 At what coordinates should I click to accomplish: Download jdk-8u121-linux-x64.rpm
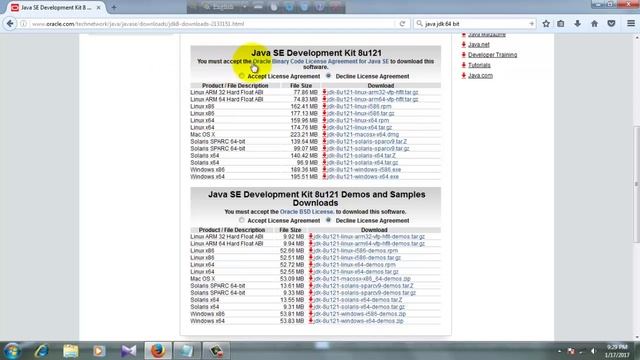(358, 120)
